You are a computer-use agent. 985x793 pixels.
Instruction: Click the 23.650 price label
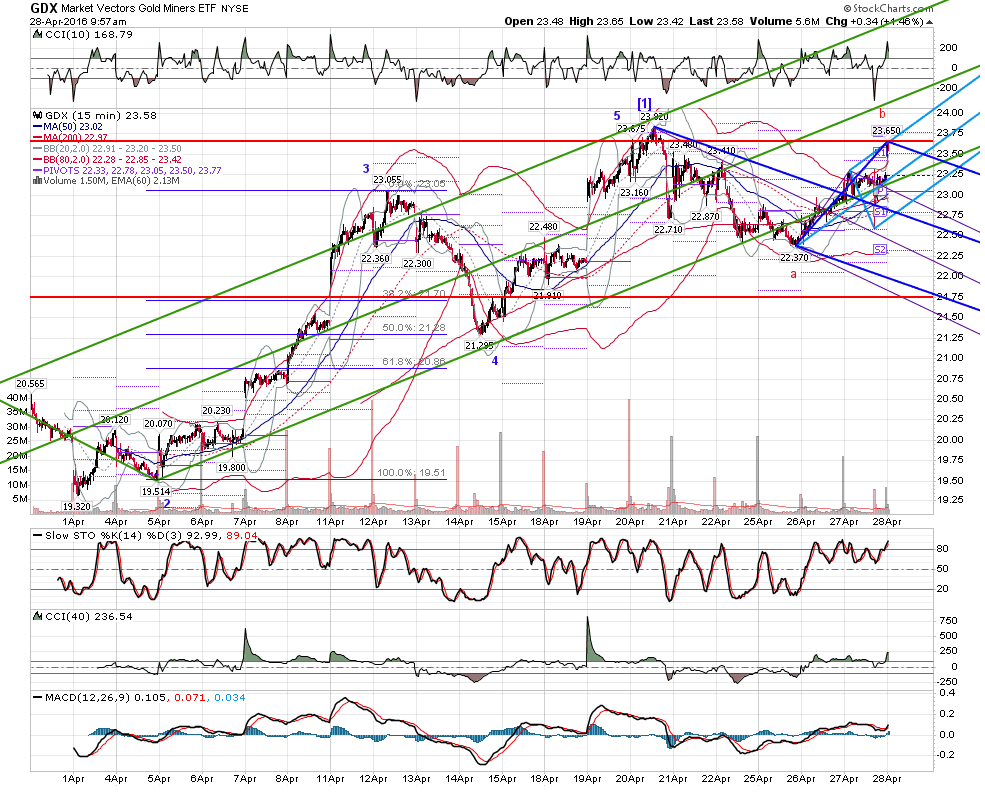click(886, 131)
